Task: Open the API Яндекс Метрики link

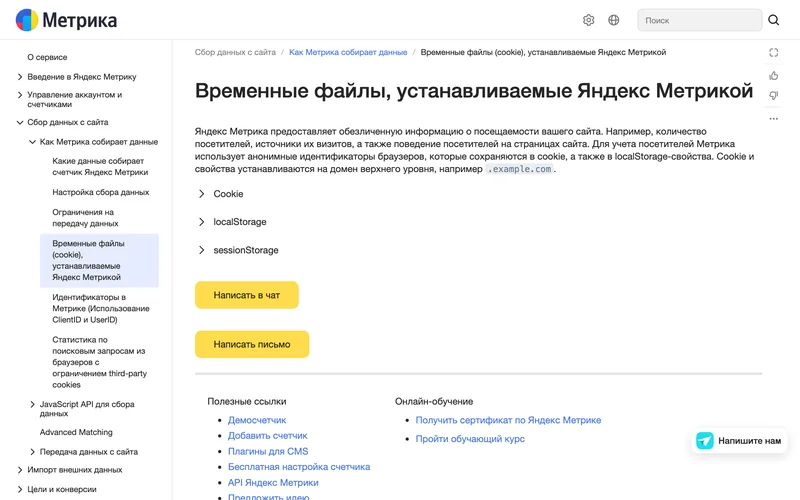Action: coord(273,483)
